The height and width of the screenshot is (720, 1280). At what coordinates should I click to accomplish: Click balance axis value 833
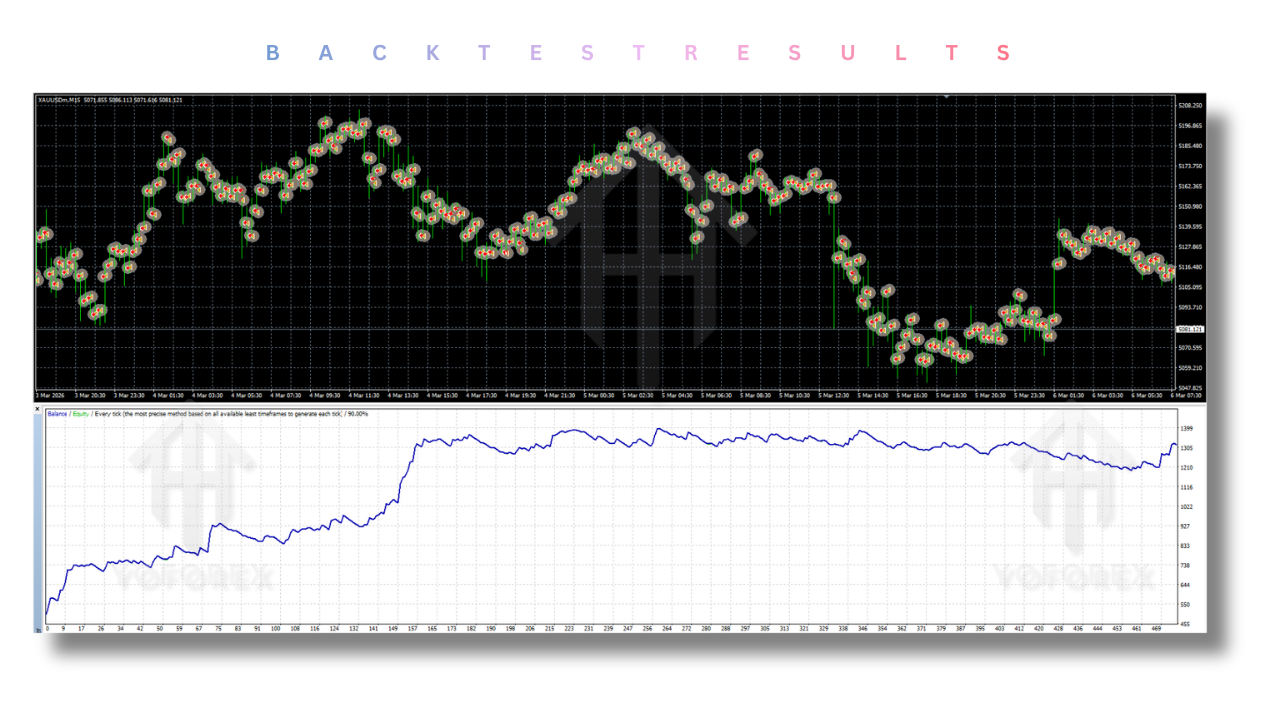tap(1185, 546)
